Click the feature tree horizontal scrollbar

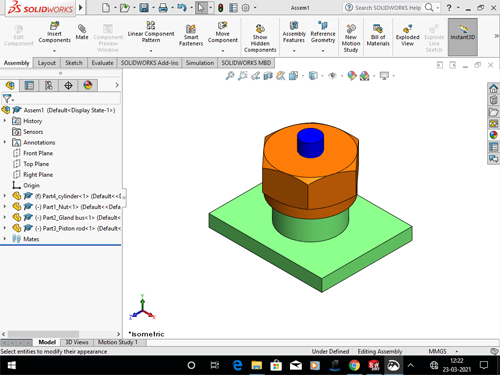43,334
